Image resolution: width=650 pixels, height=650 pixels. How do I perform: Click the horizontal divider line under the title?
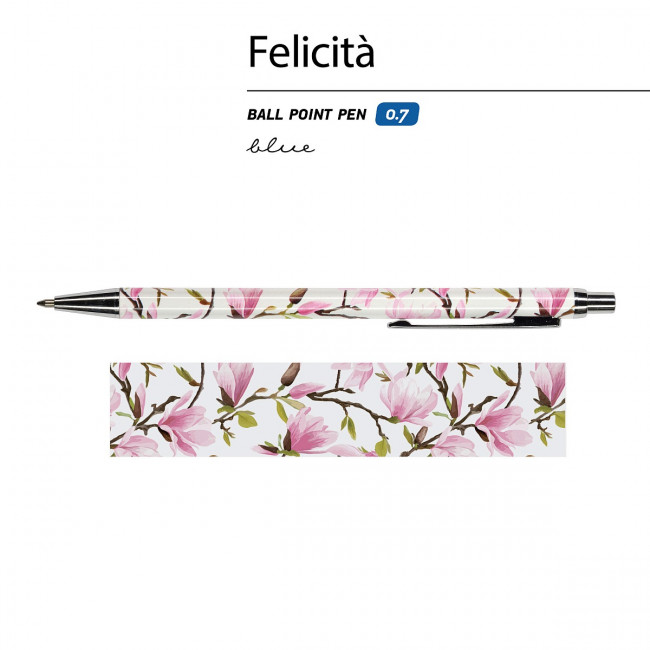coord(448,90)
